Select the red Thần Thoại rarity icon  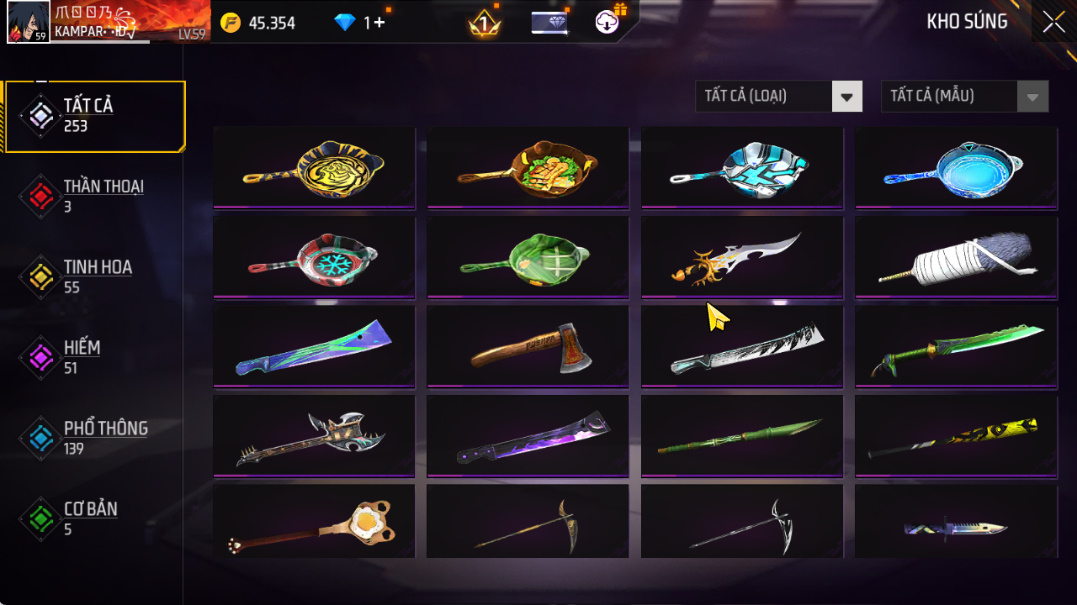pos(41,196)
